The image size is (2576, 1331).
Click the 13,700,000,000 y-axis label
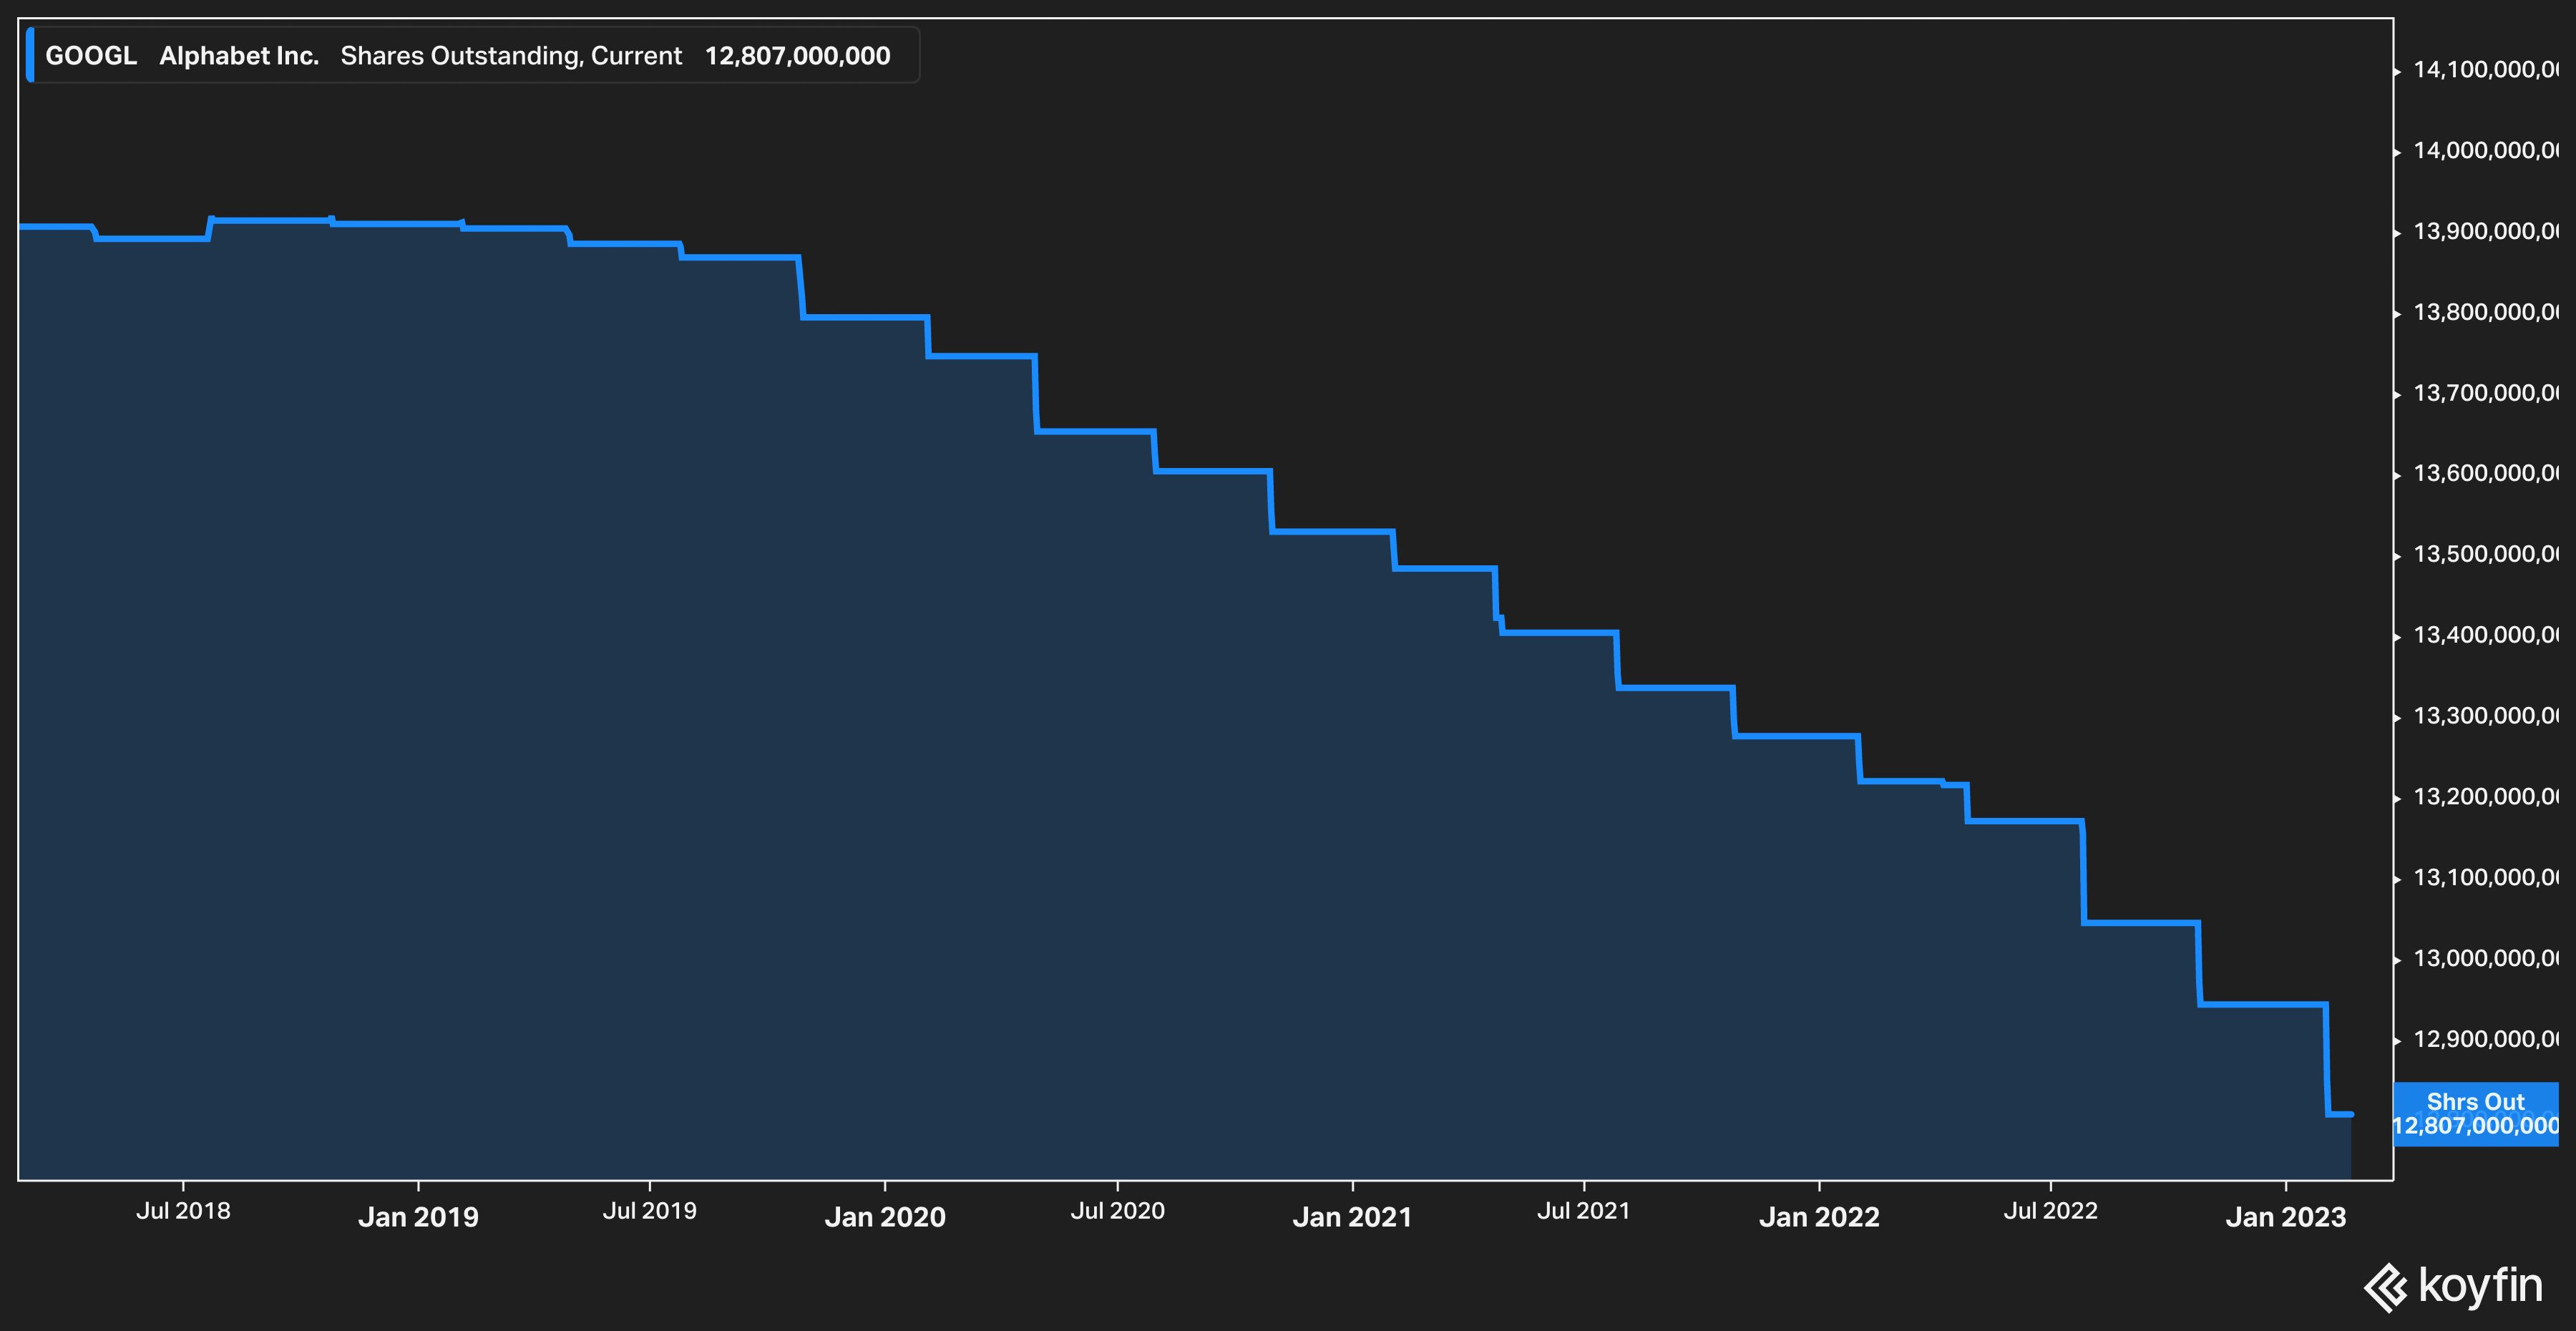click(2486, 394)
